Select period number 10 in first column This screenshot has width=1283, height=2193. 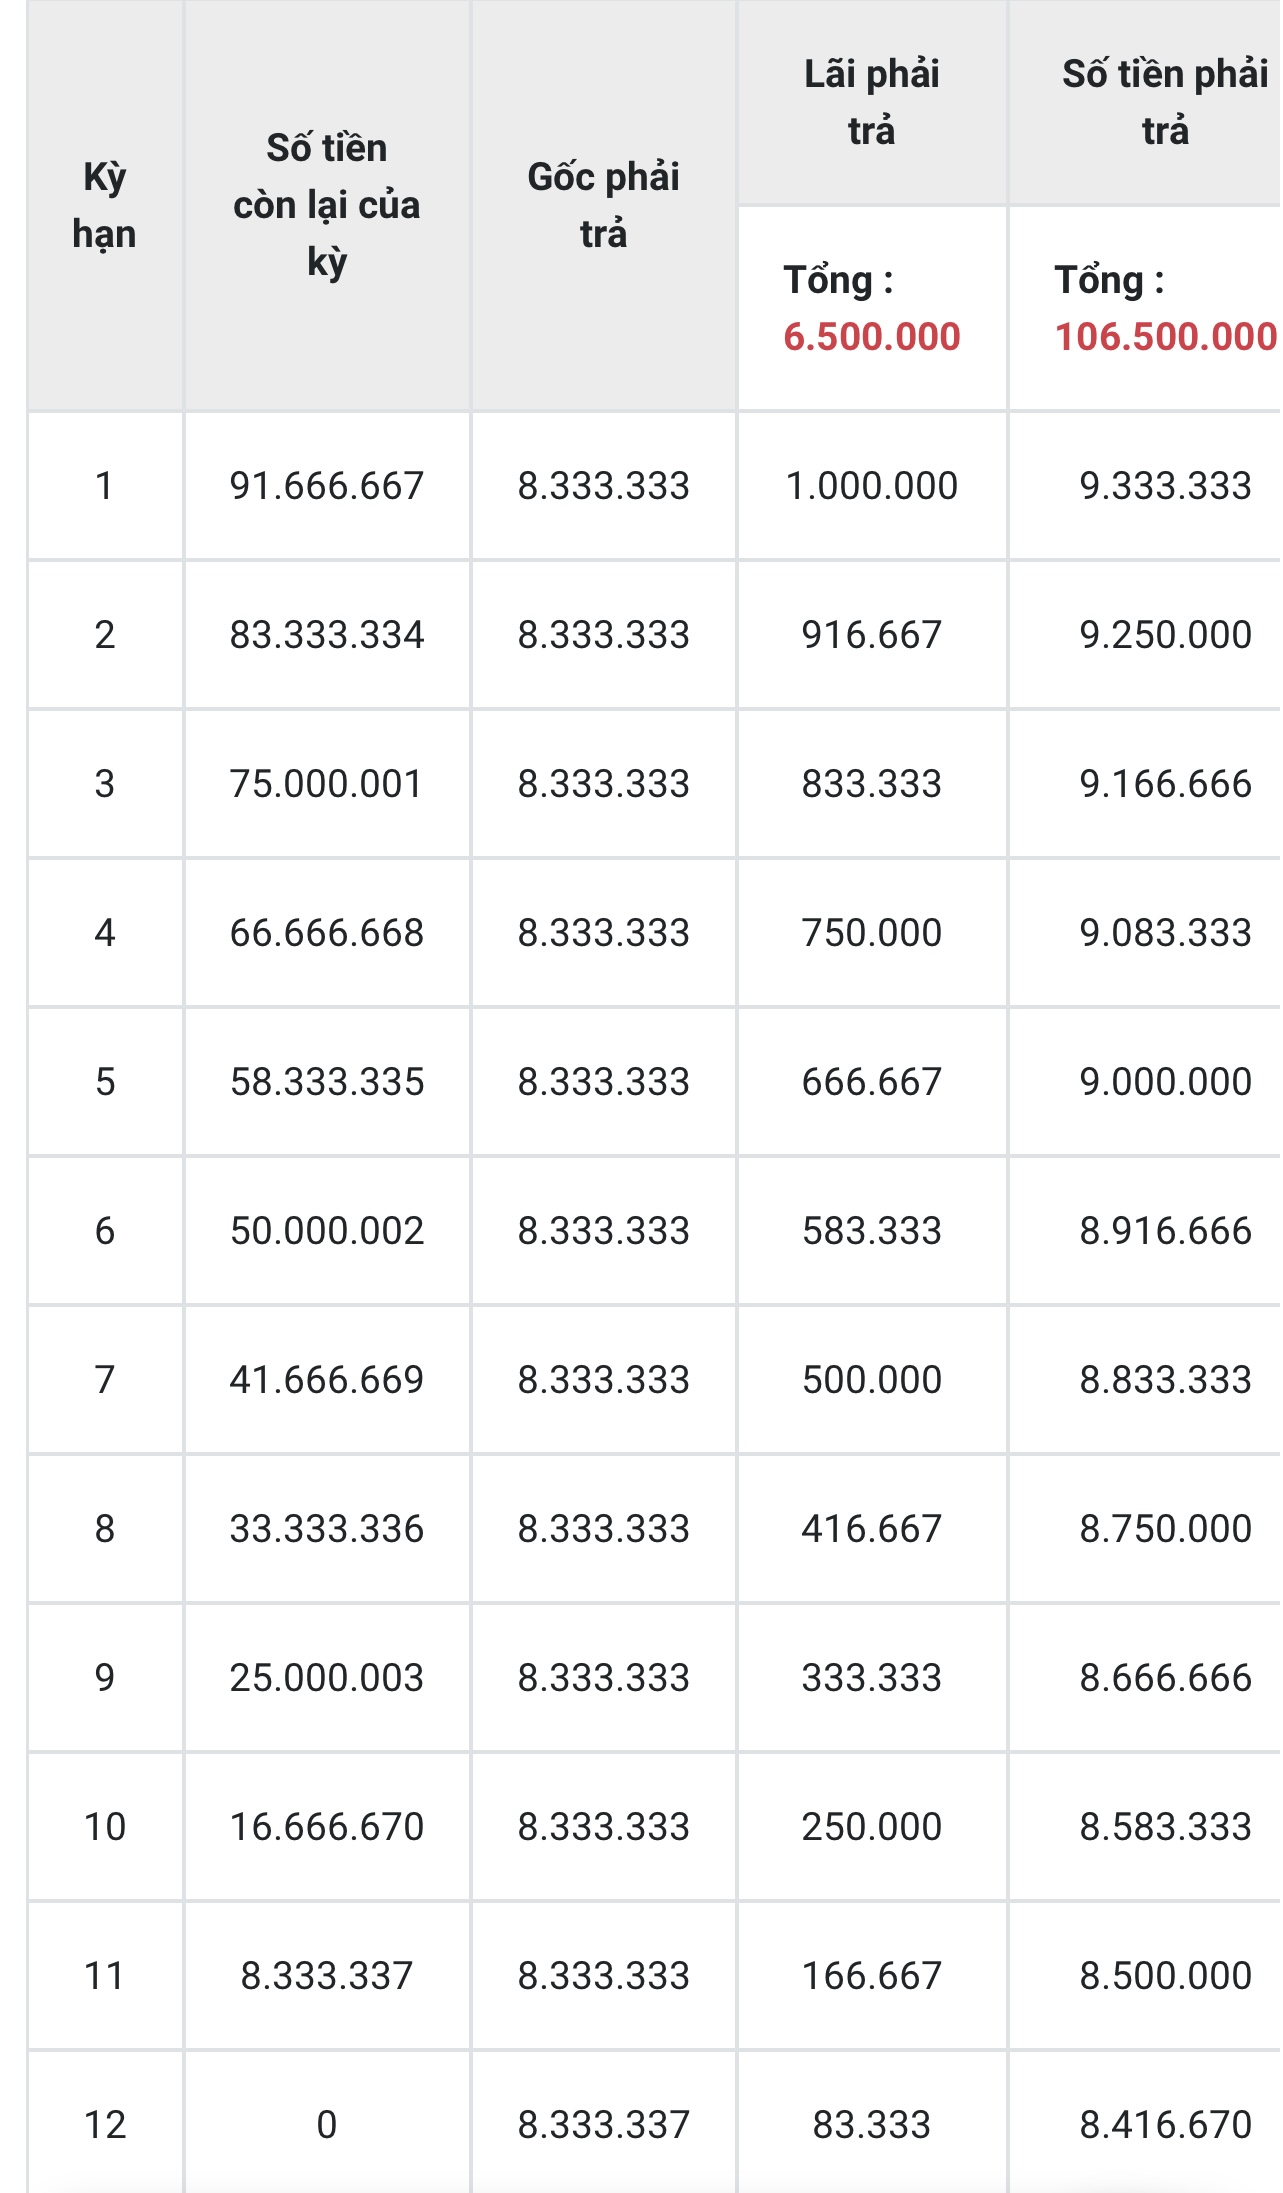coord(104,1827)
